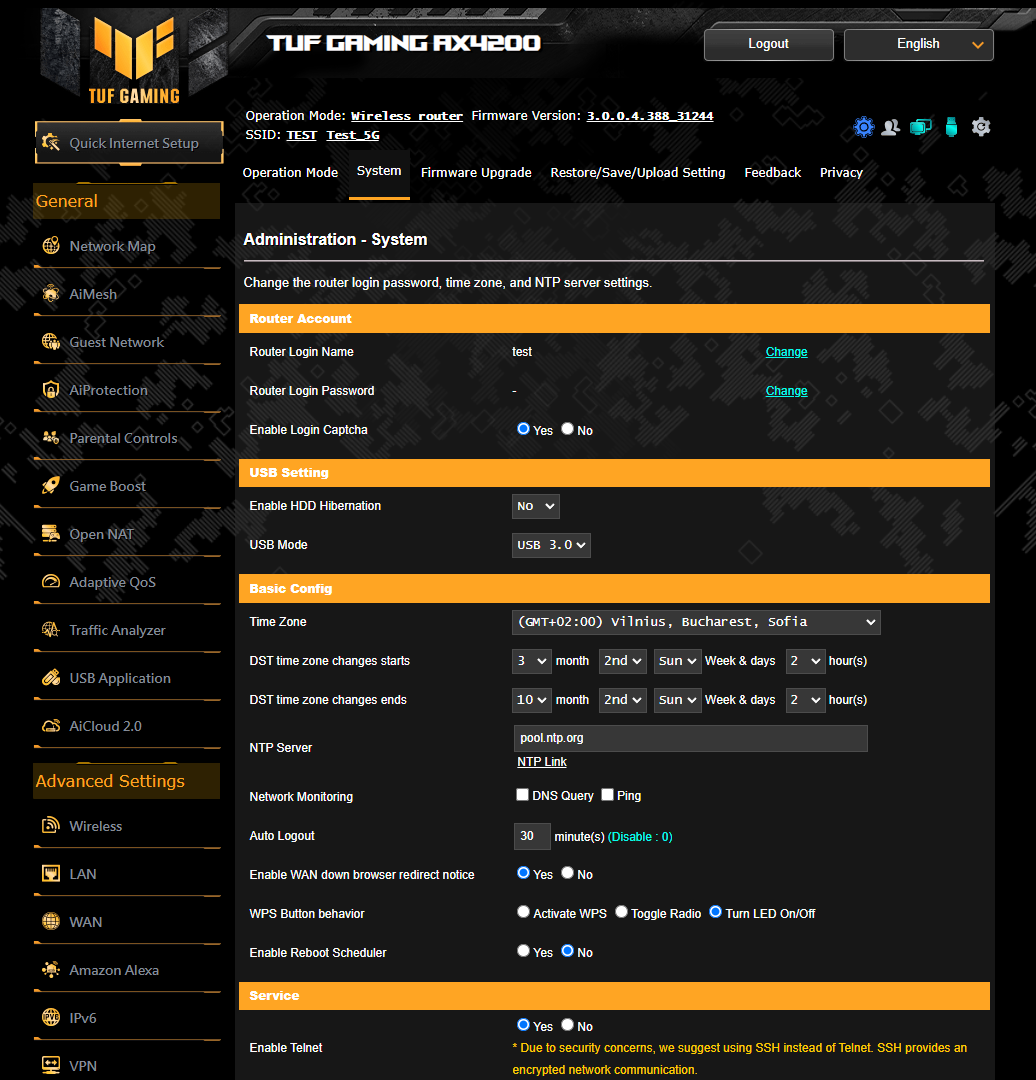Open LAN settings icon
Viewport: 1036px width, 1080px height.
[x=51, y=874]
